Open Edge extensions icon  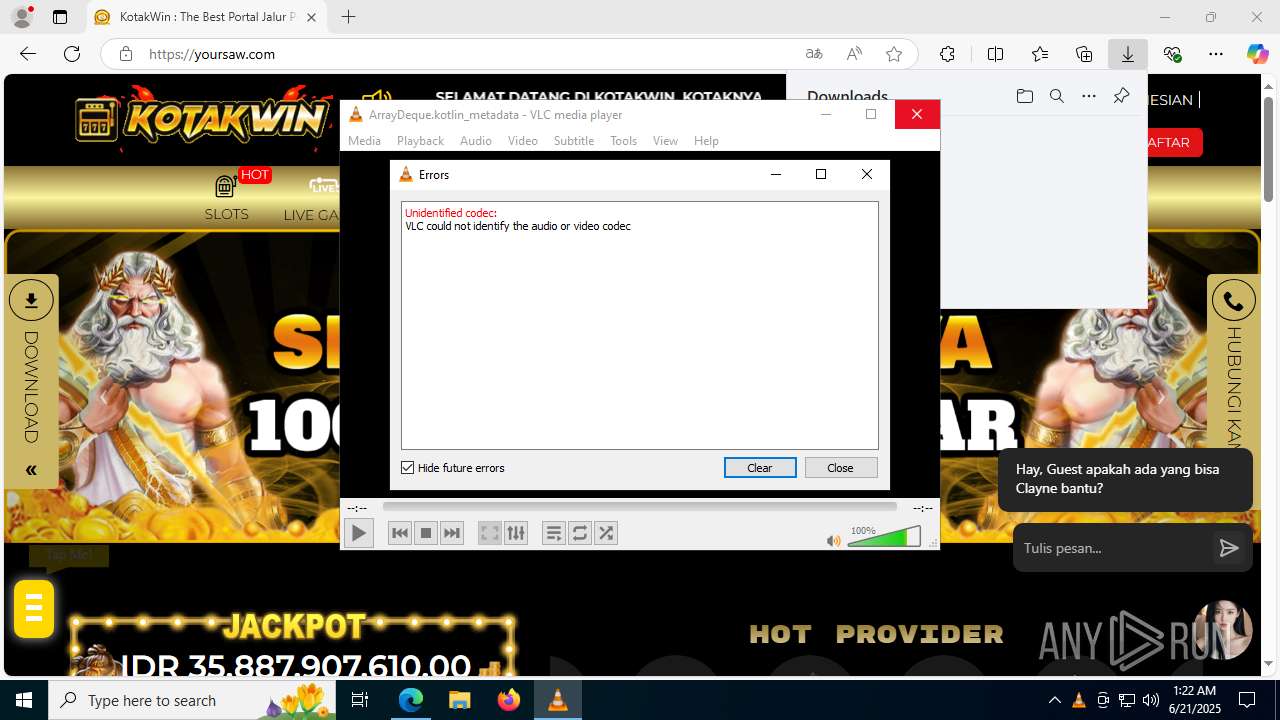point(947,54)
